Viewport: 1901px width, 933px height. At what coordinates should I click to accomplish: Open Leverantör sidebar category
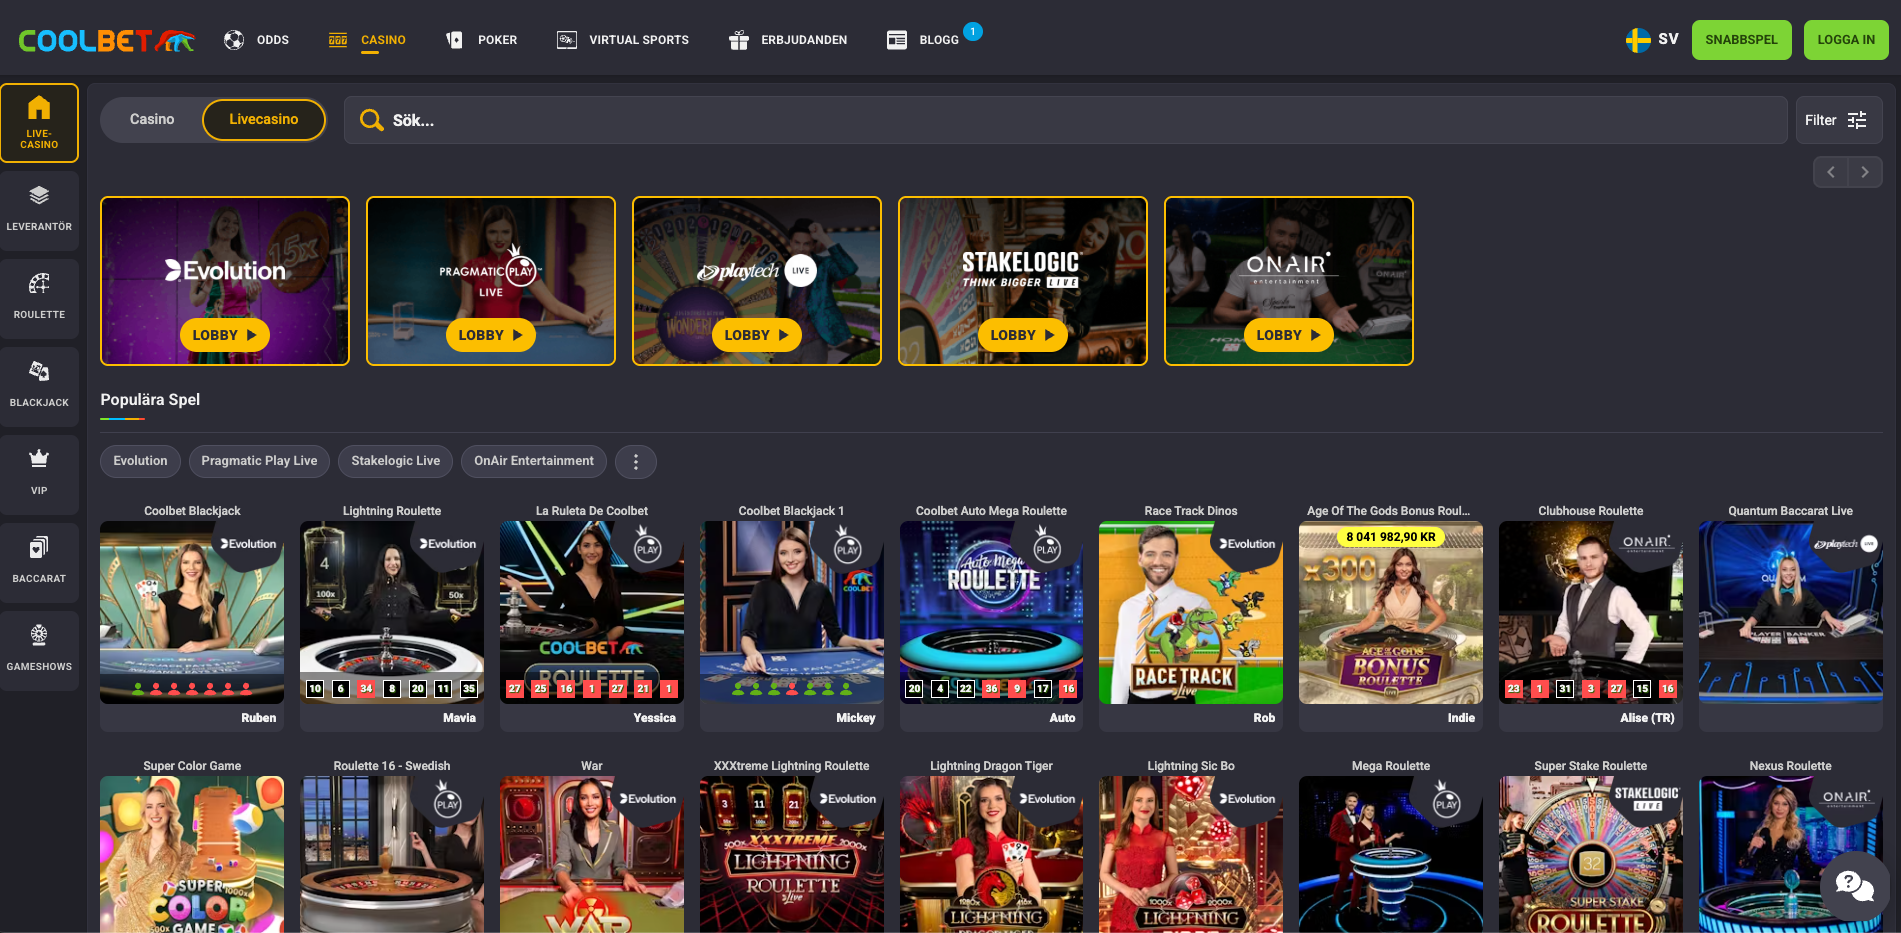tap(39, 211)
